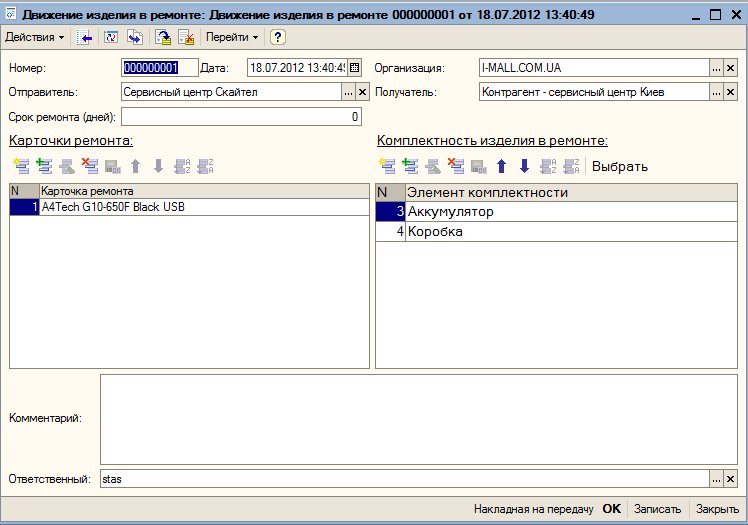The width and height of the screenshot is (748, 525).
Task: Open the Действия dropdown menu
Action: 34,37
